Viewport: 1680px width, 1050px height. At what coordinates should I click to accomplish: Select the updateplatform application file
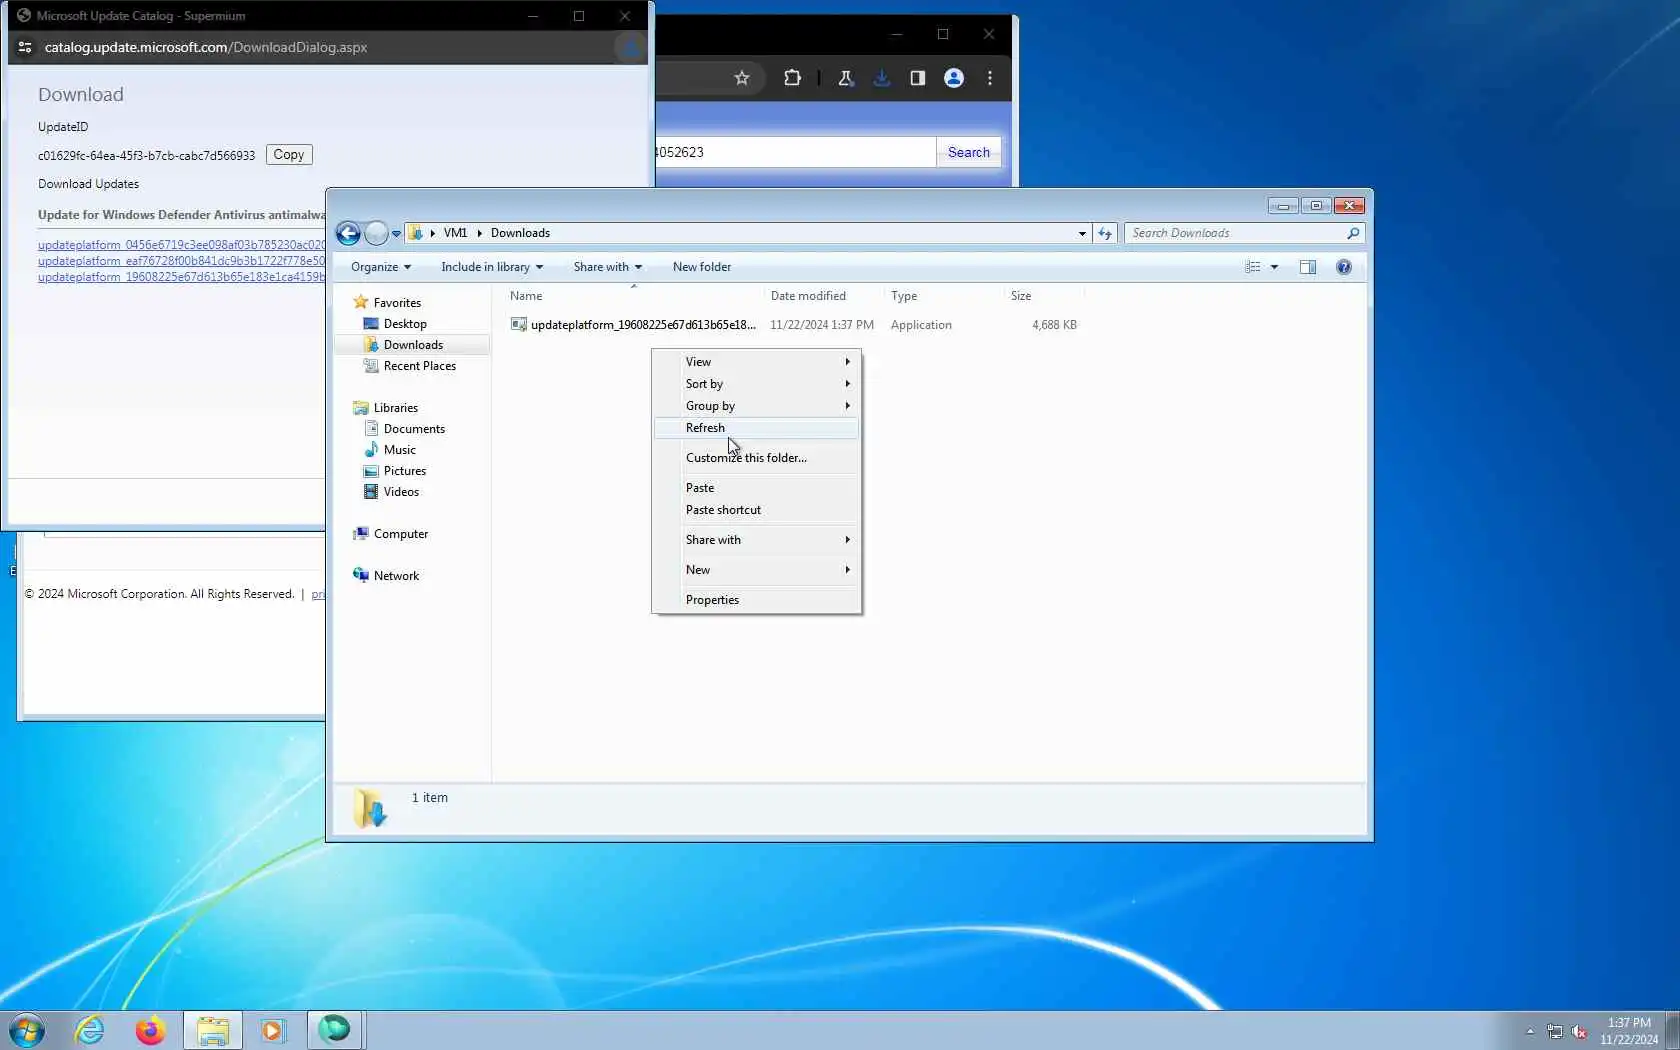pos(643,325)
